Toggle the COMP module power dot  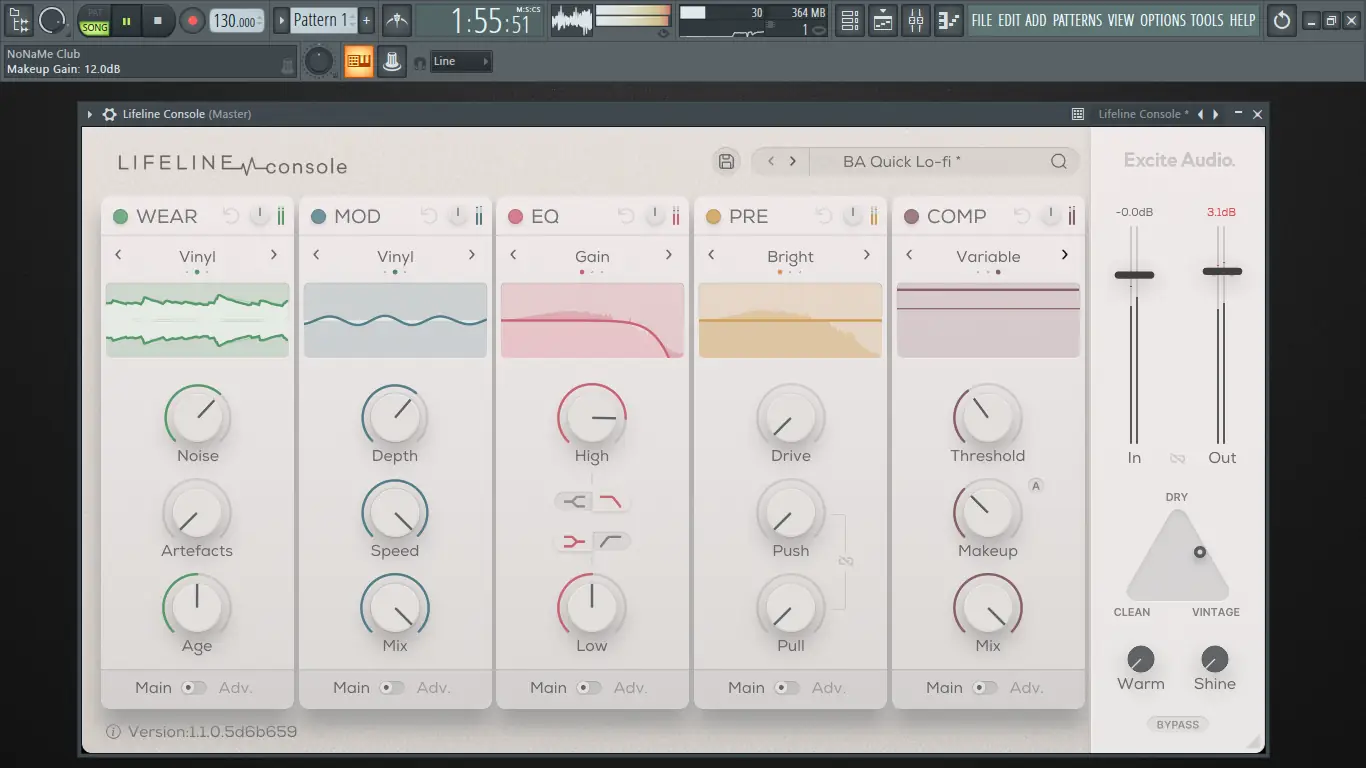(911, 216)
